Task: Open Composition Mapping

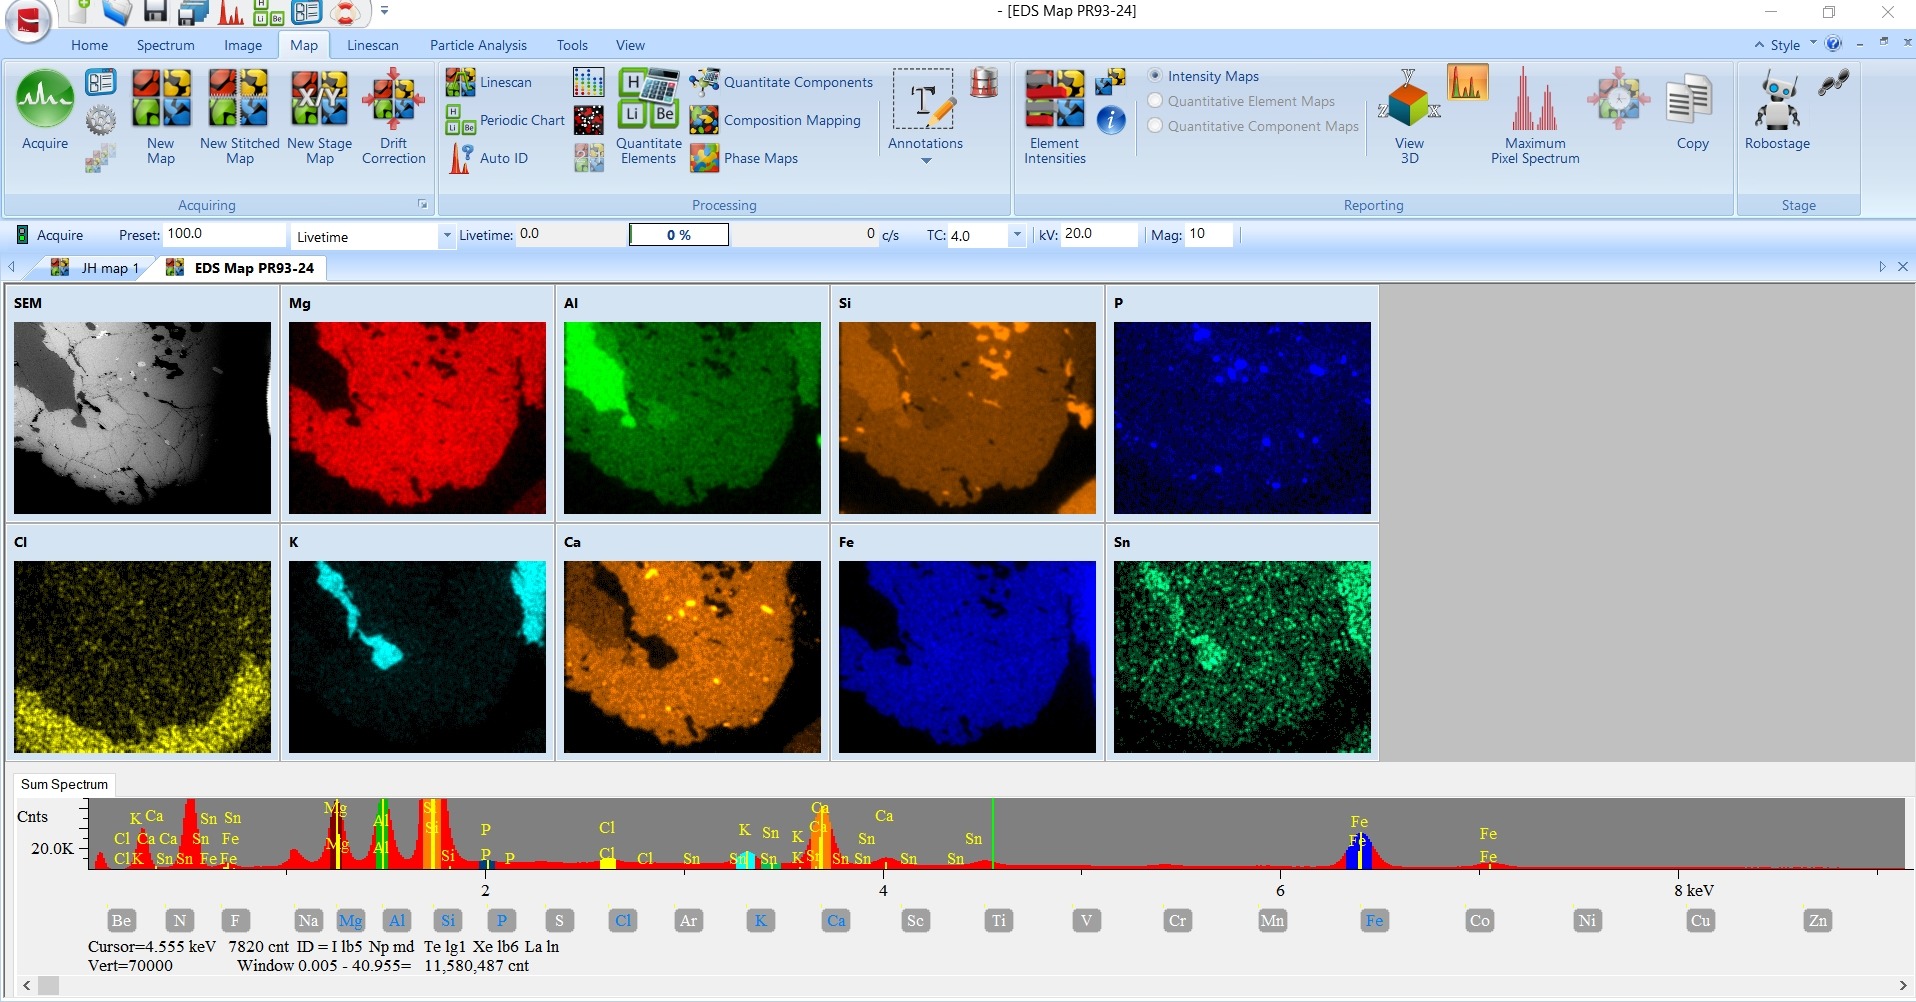Action: click(775, 120)
